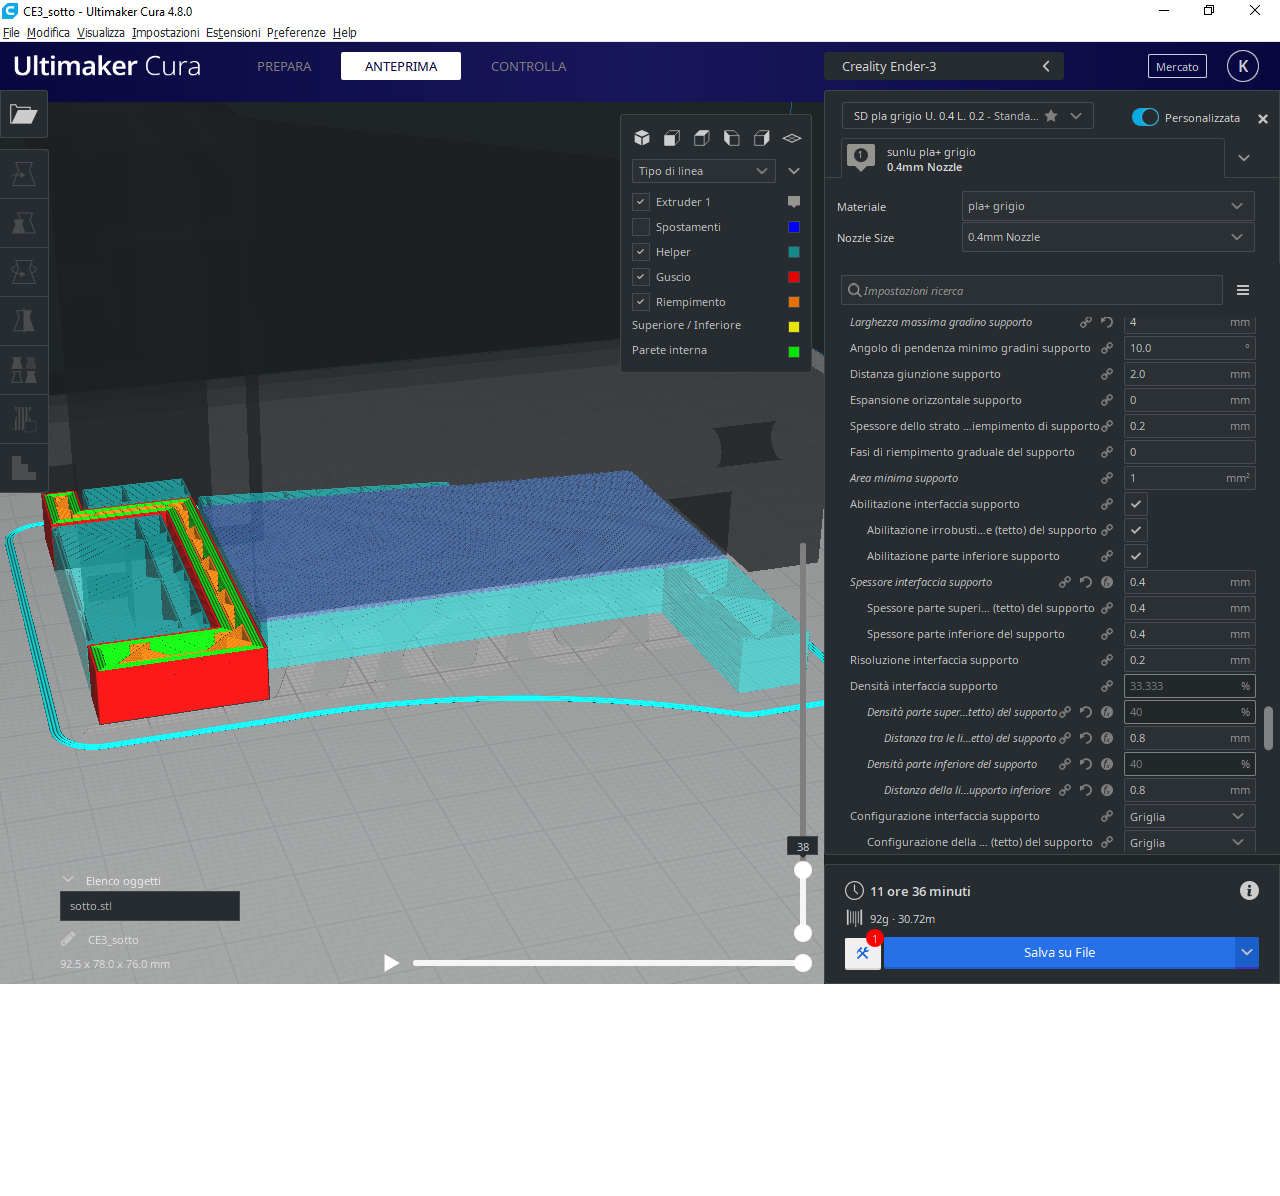Switch to top view cube icon
Viewport: 1280px width, 1196px height.
point(702,138)
